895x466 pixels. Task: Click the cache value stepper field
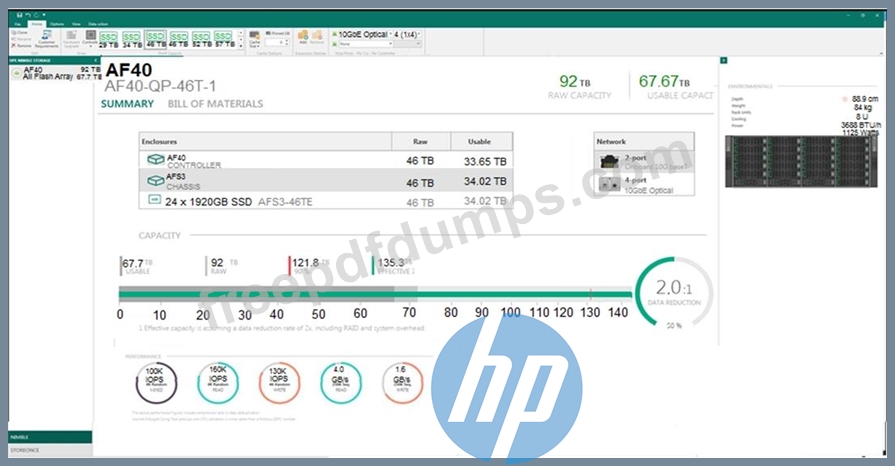tap(276, 42)
